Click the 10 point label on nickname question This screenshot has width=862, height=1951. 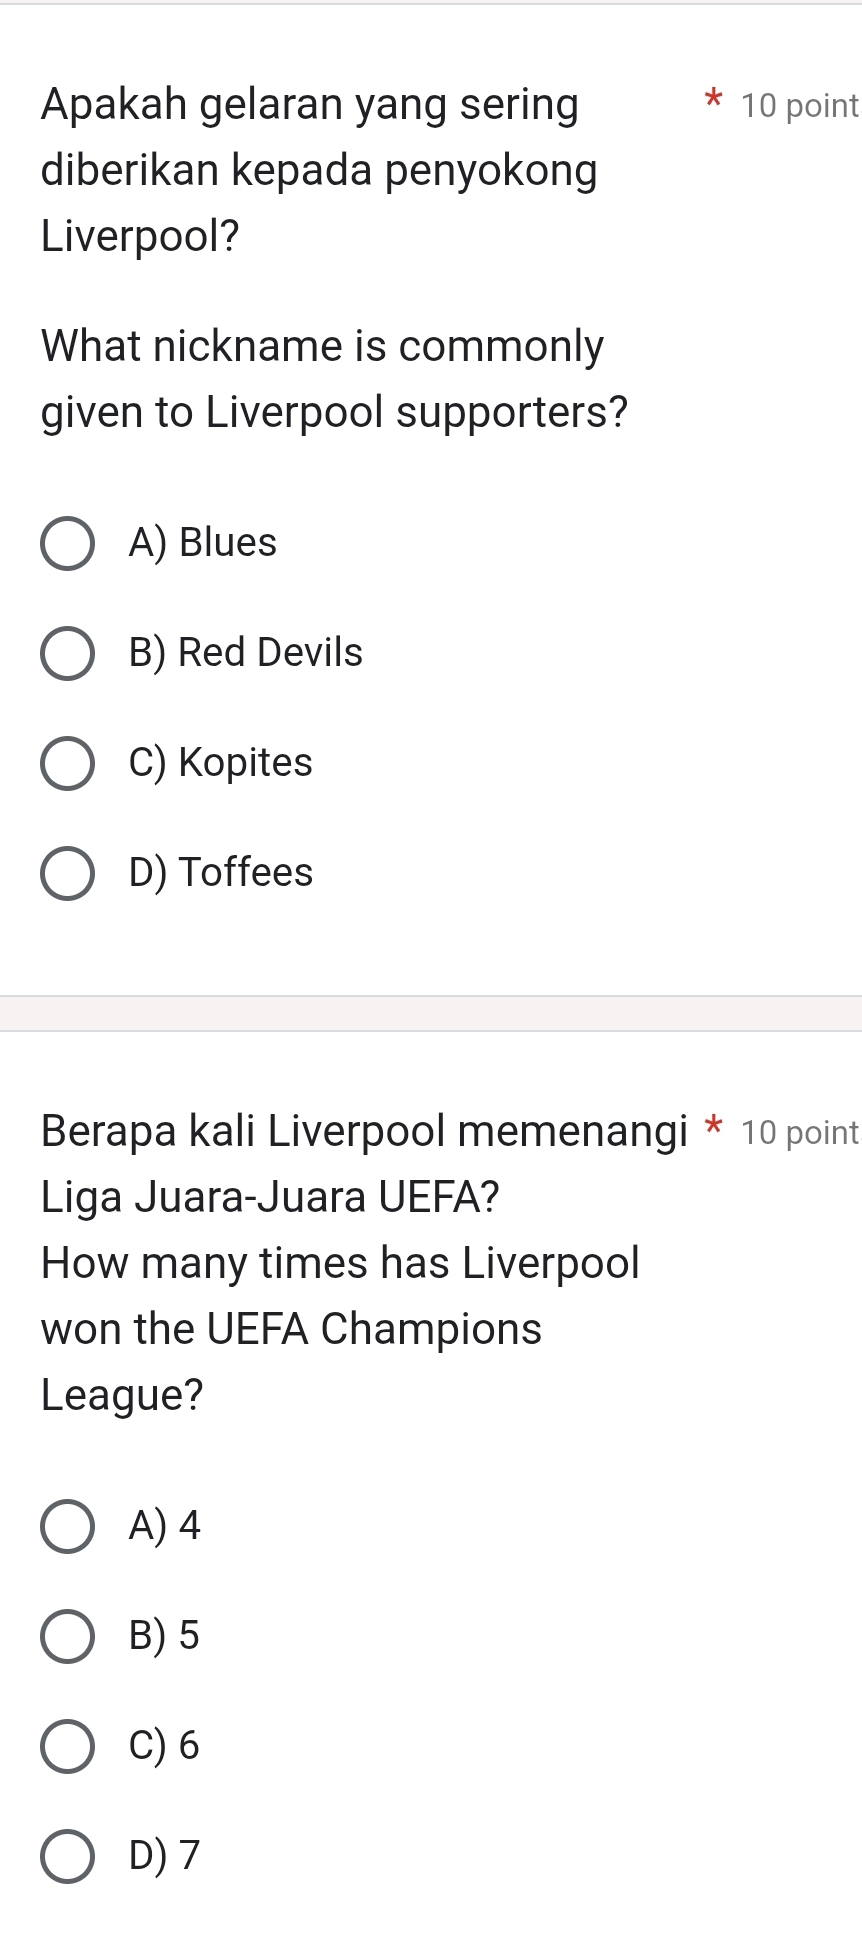click(x=800, y=106)
